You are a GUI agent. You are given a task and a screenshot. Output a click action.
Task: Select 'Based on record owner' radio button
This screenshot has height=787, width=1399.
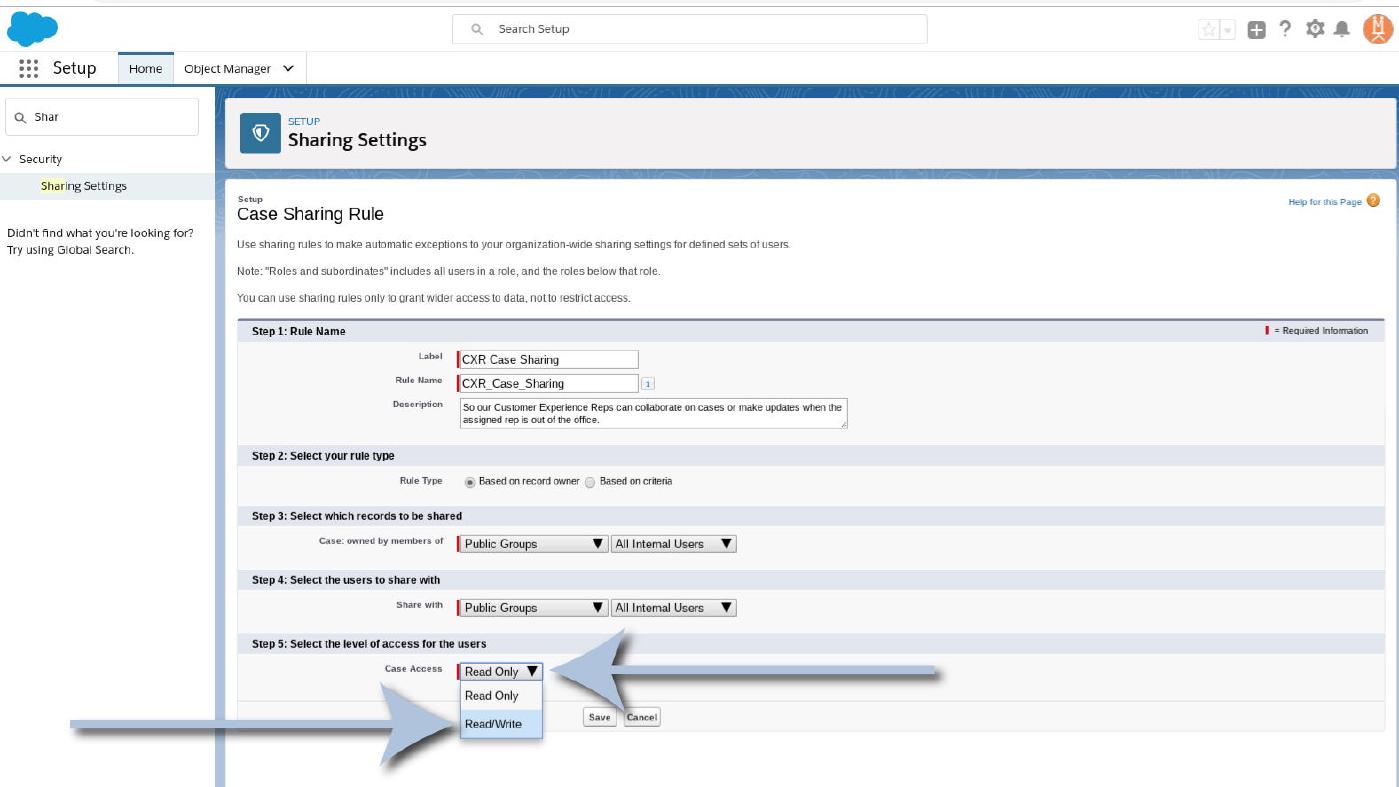click(470, 482)
